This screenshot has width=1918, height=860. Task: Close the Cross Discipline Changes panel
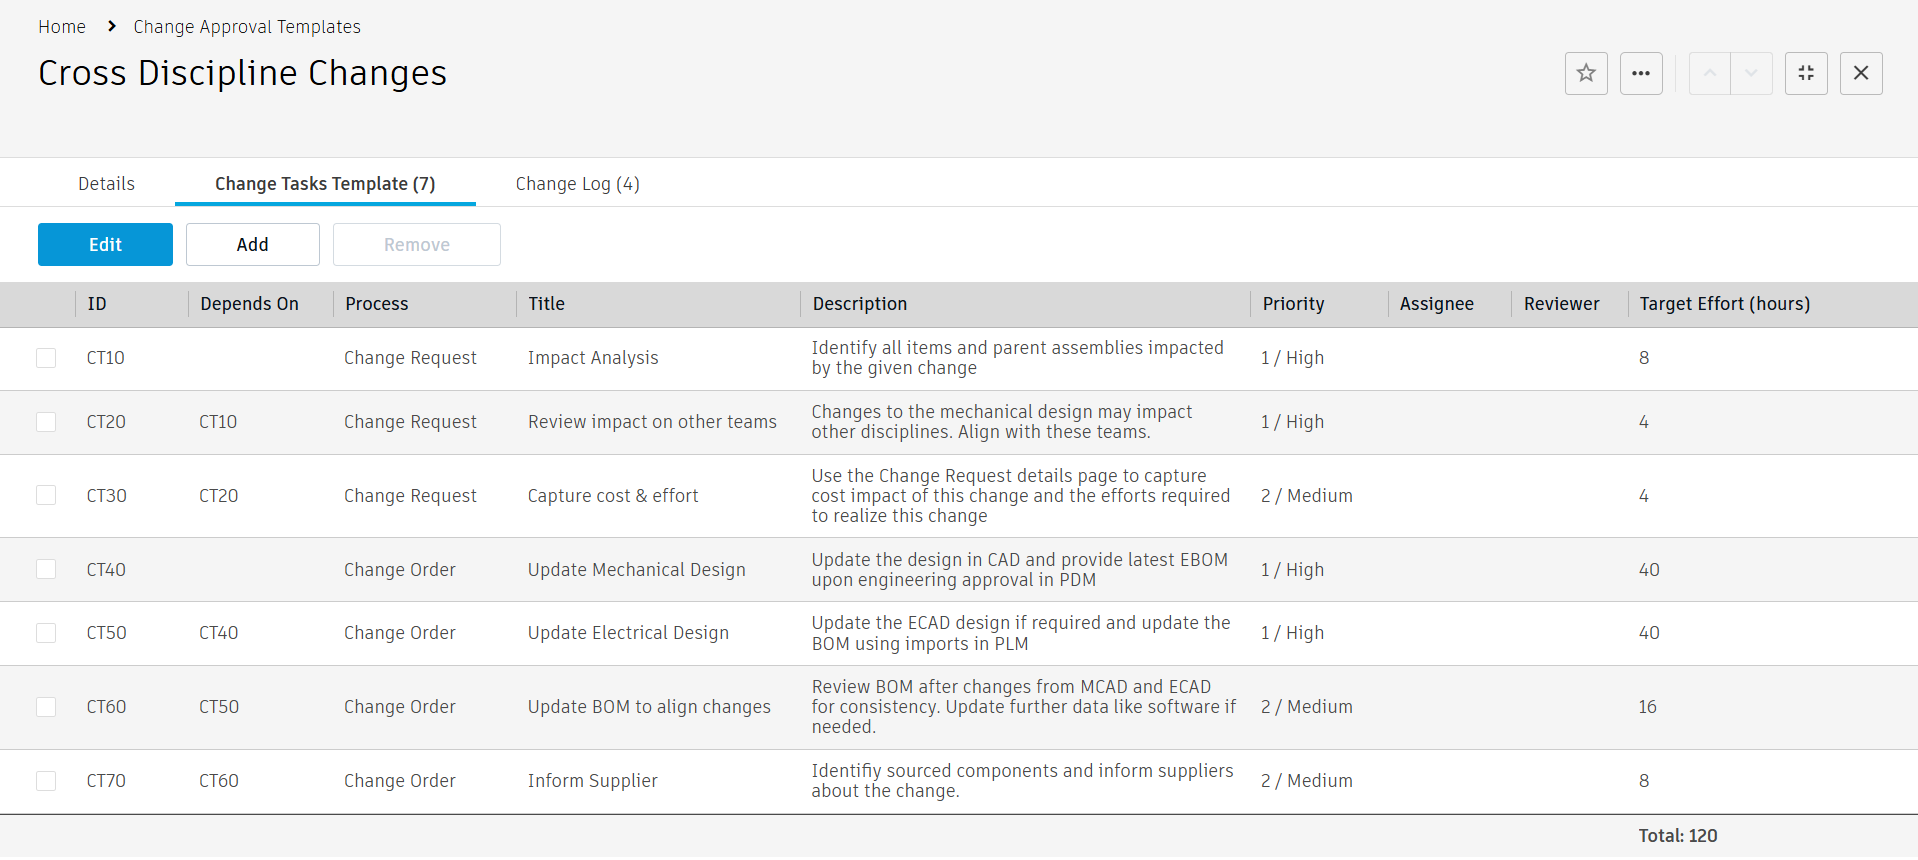pos(1861,73)
